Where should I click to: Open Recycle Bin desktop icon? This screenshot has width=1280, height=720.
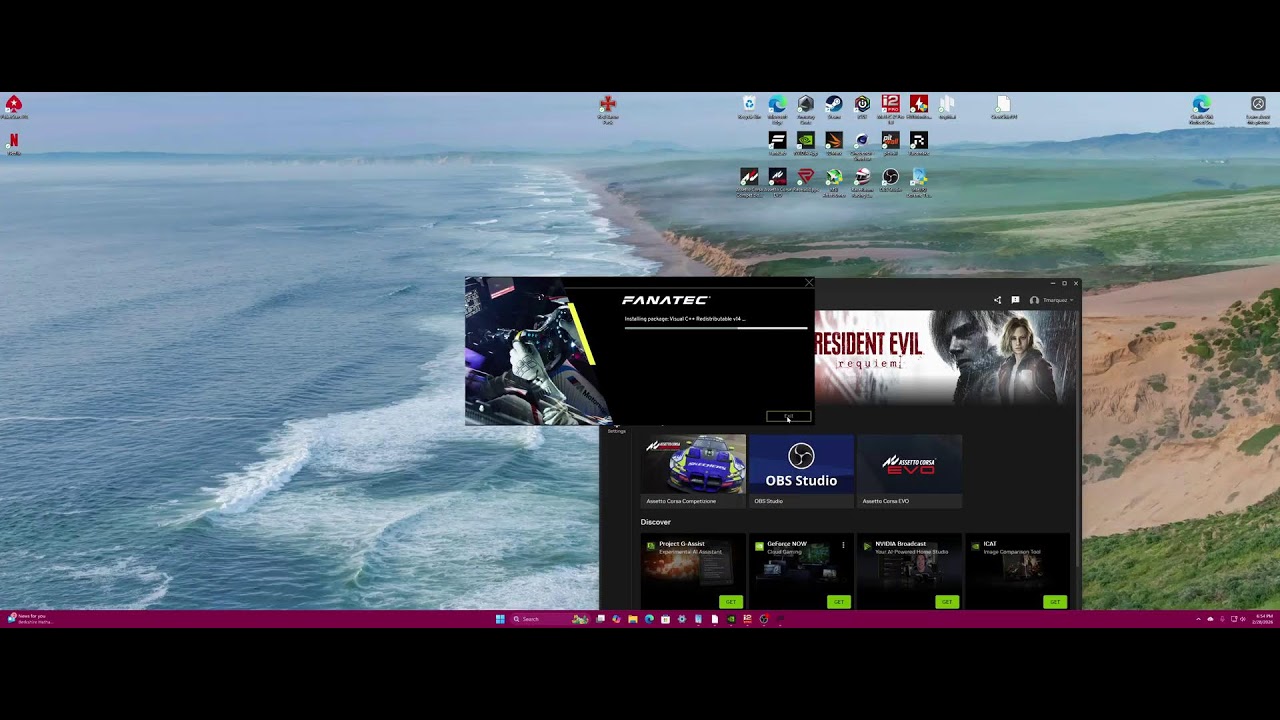[x=749, y=107]
